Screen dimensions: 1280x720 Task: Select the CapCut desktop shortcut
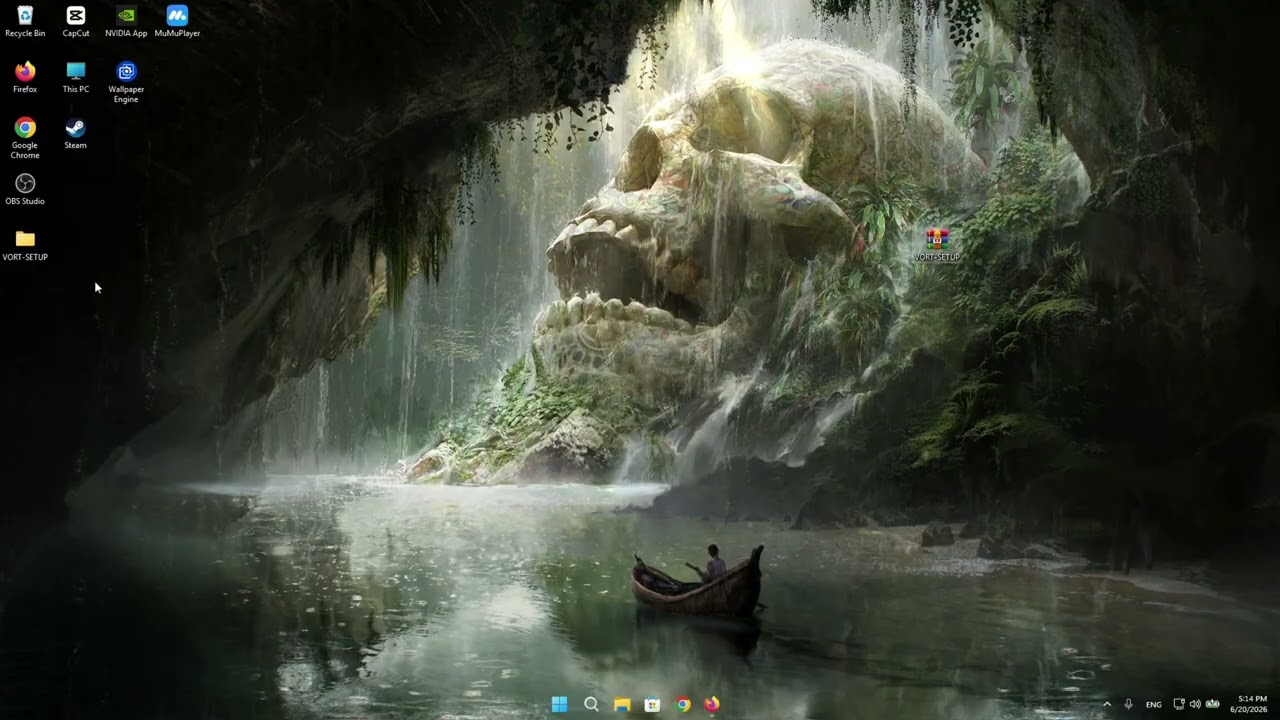tap(76, 21)
